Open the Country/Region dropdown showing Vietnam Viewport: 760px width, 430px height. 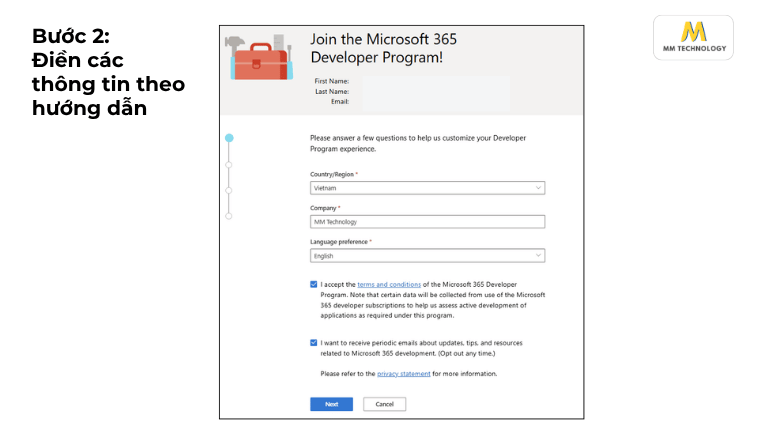pyautogui.click(x=427, y=188)
